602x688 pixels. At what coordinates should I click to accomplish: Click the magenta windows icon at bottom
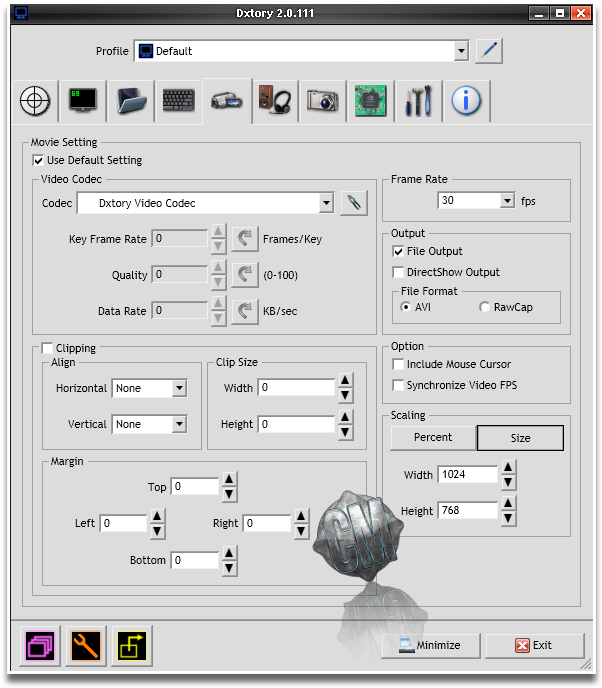point(40,646)
